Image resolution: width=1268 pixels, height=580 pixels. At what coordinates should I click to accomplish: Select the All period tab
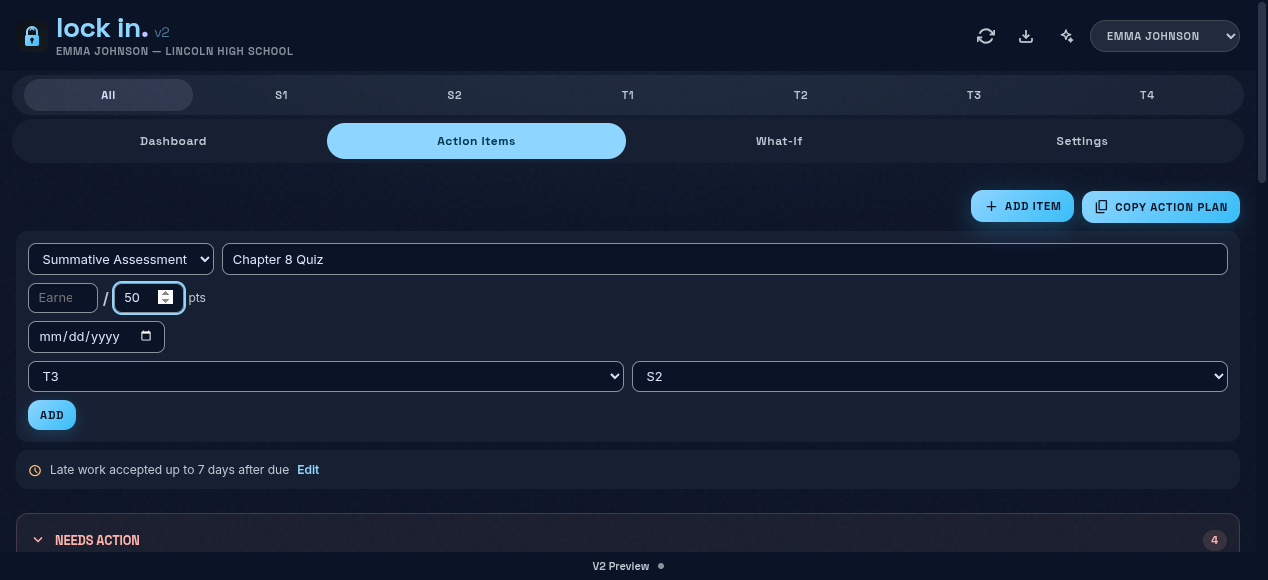pos(108,95)
